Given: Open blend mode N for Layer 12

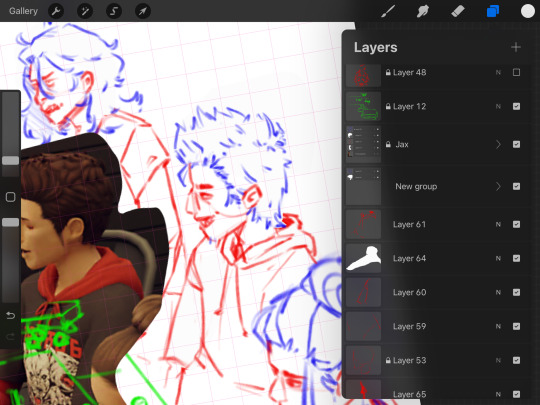Looking at the screenshot, I should point(498,106).
